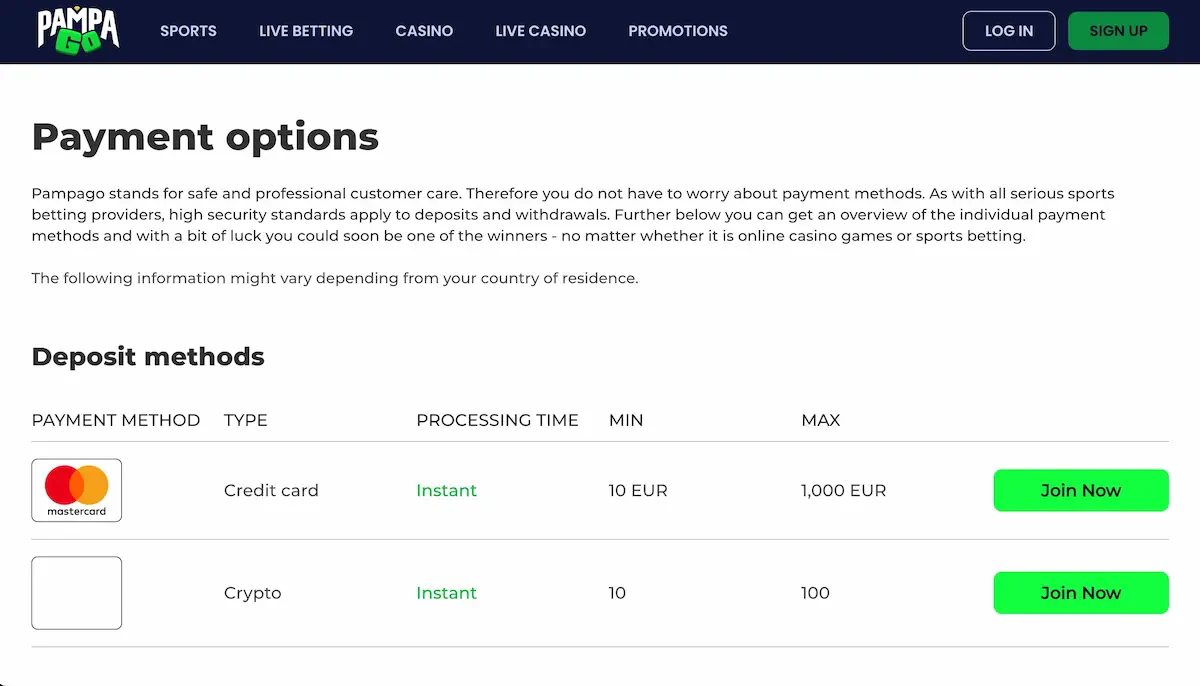Click the Deposit methods heading
Image resolution: width=1200 pixels, height=686 pixels.
point(148,357)
